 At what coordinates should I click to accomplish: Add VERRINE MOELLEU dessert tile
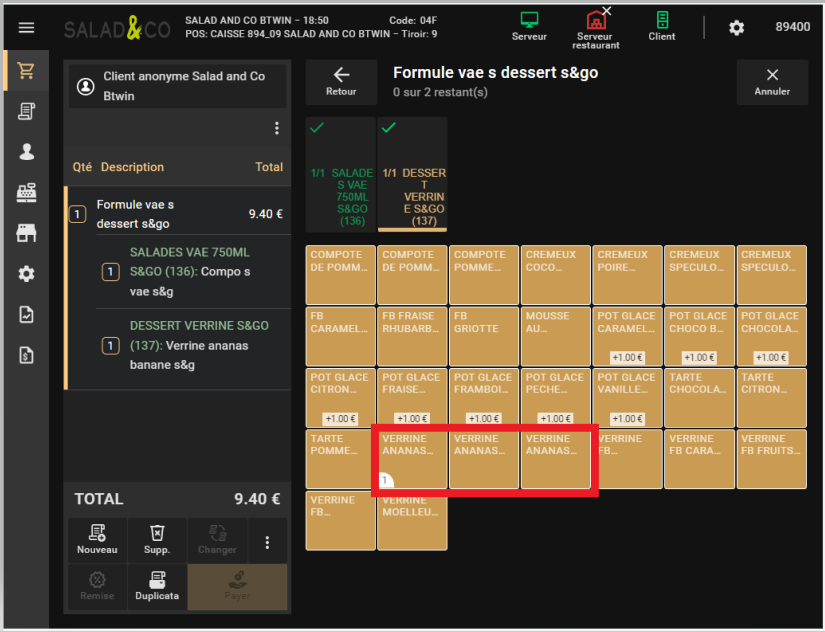(412, 521)
